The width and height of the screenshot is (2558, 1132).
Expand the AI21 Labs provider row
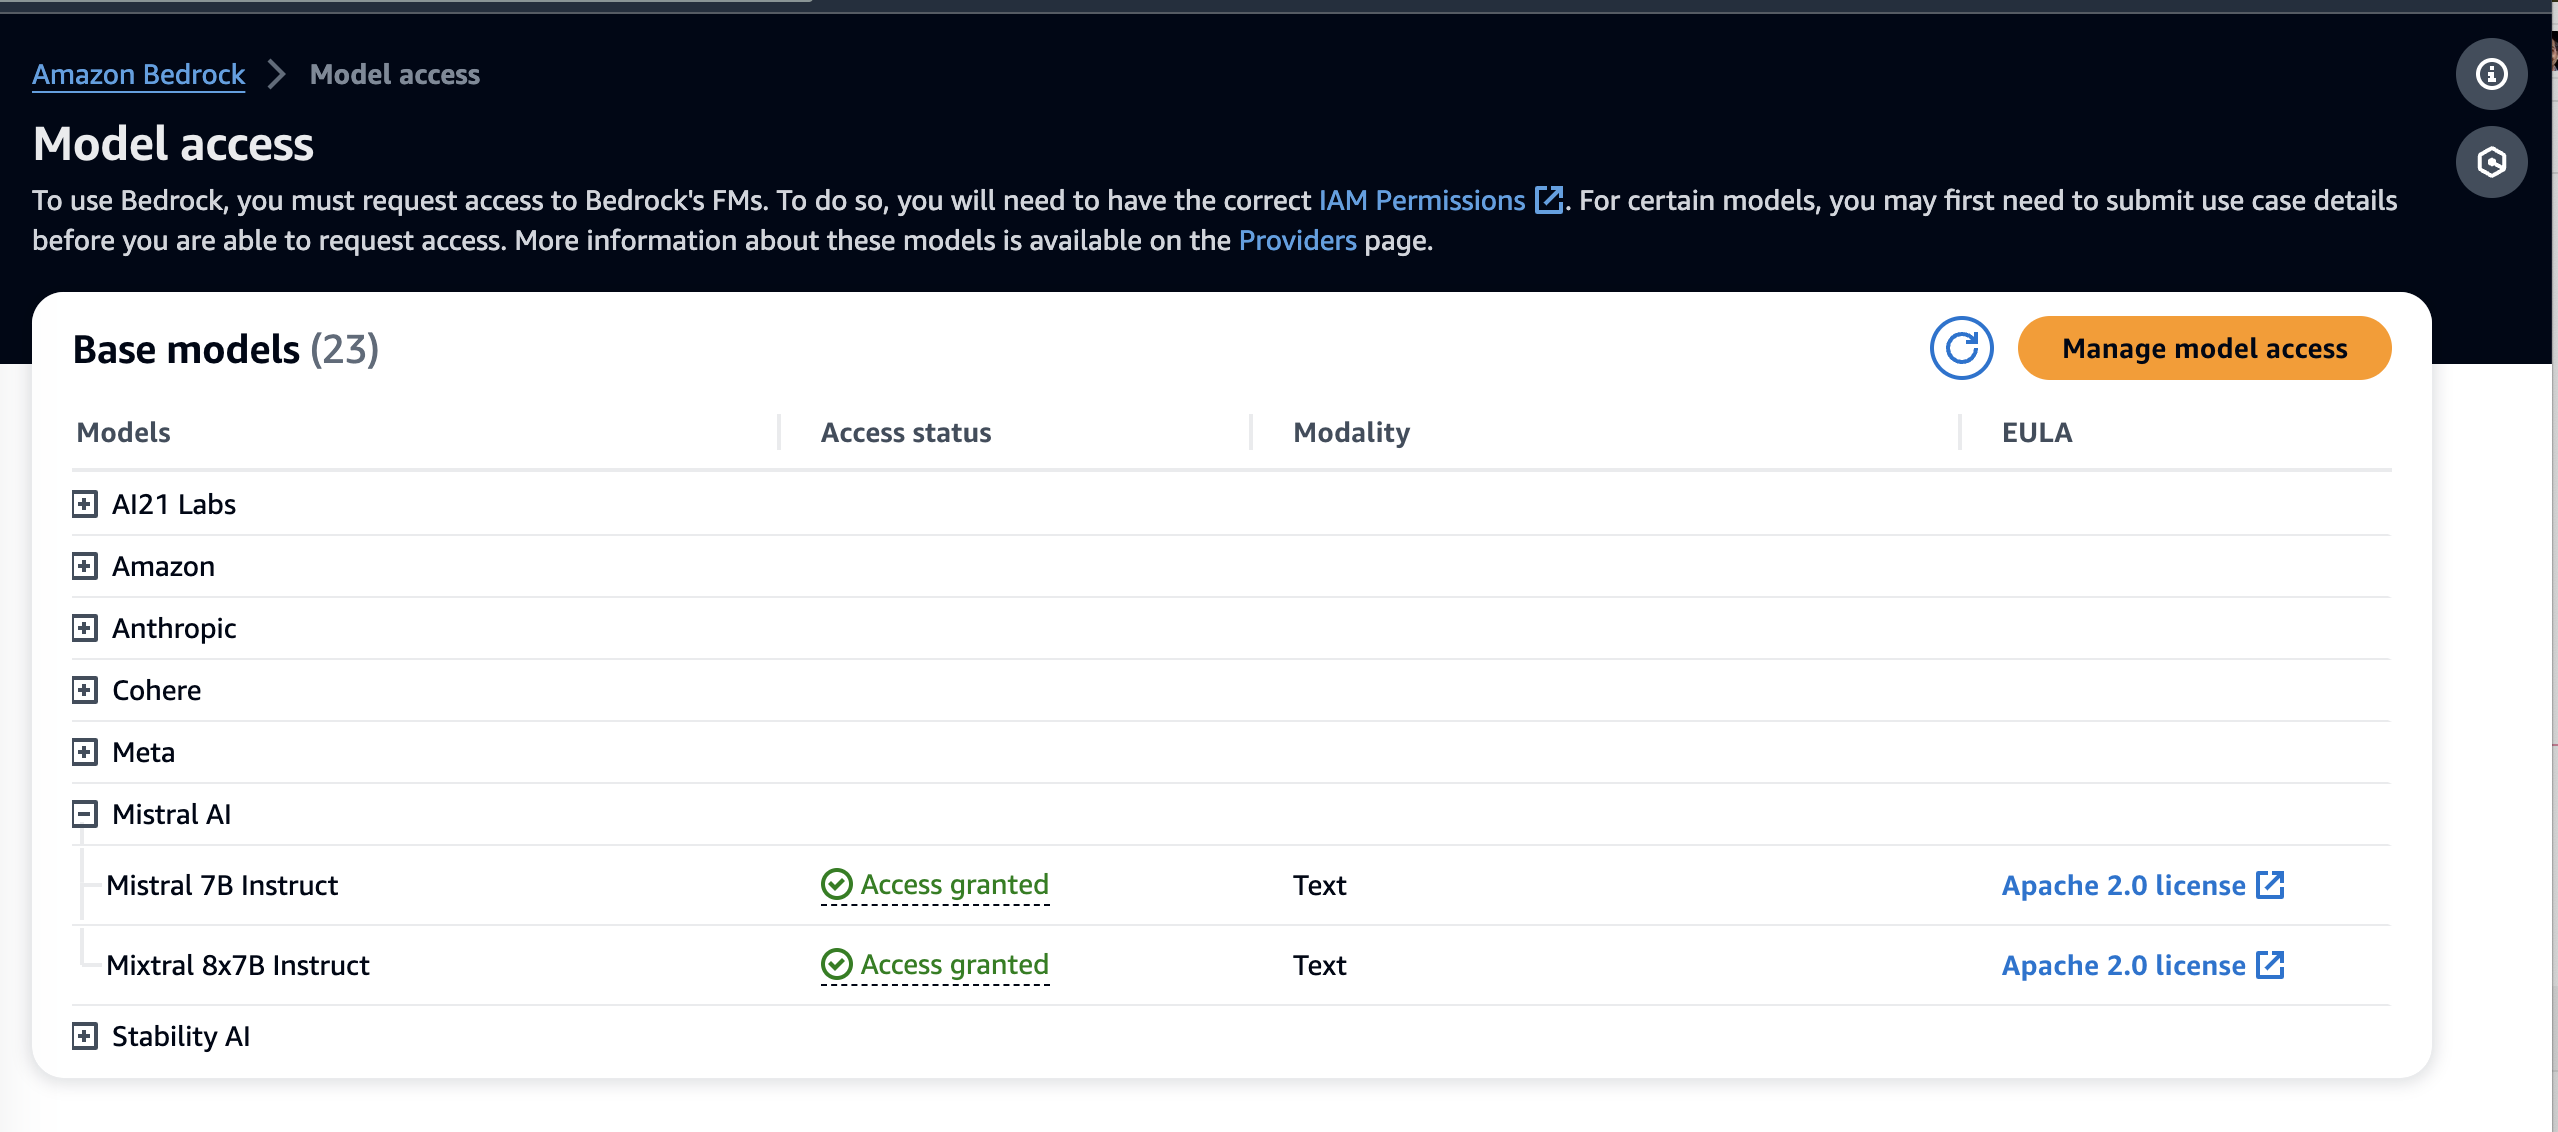tap(85, 504)
